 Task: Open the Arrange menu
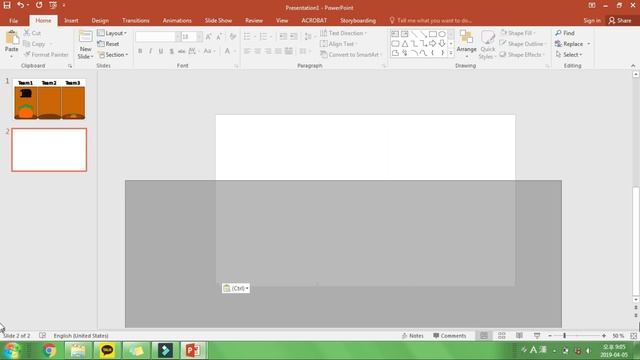coord(467,43)
